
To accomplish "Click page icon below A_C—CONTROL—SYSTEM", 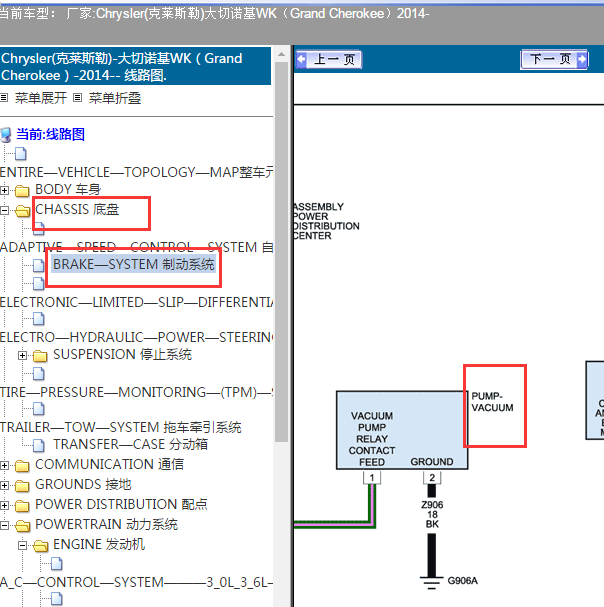I will point(57,598).
